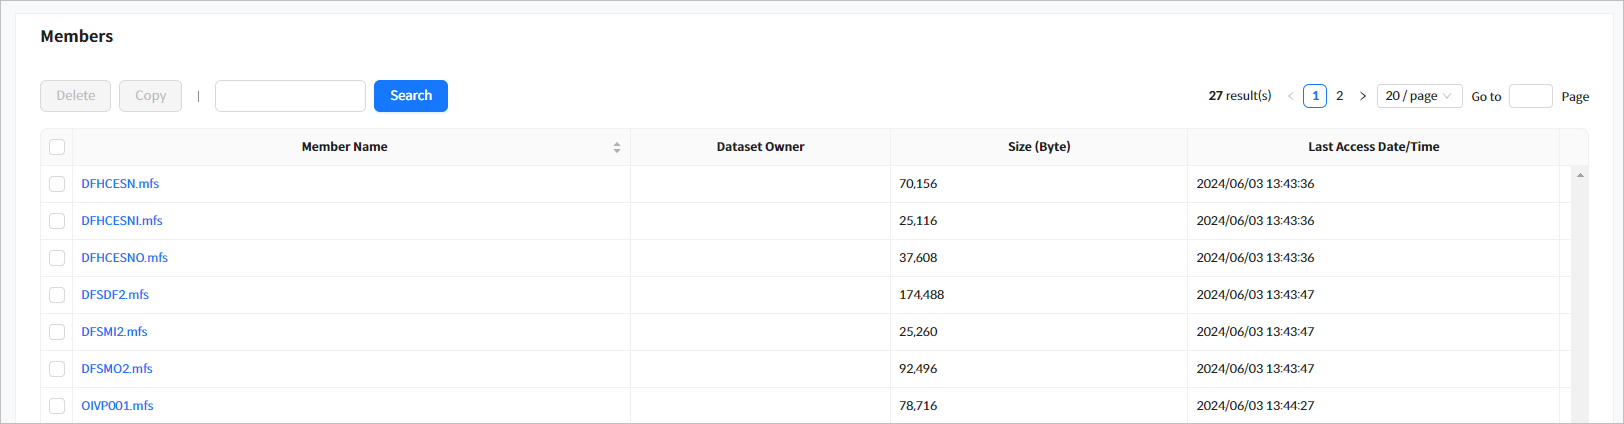1624x424 pixels.
Task: Open the 20 / page dropdown
Action: click(x=1418, y=96)
